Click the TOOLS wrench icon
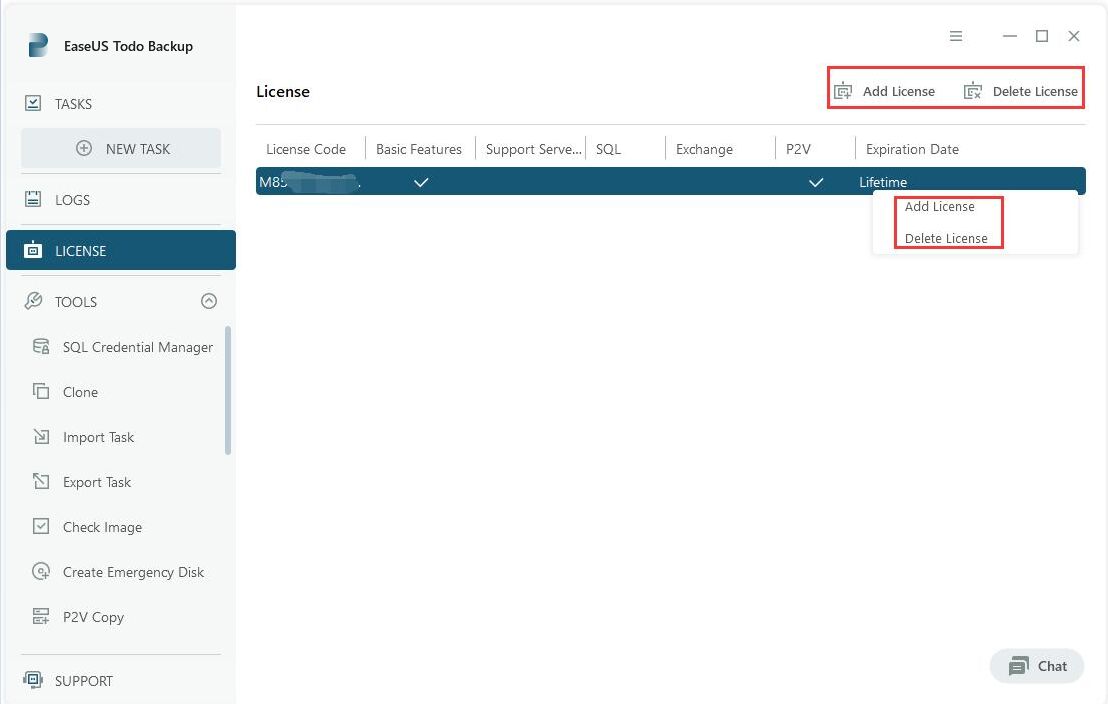This screenshot has width=1108, height=704. point(33,301)
